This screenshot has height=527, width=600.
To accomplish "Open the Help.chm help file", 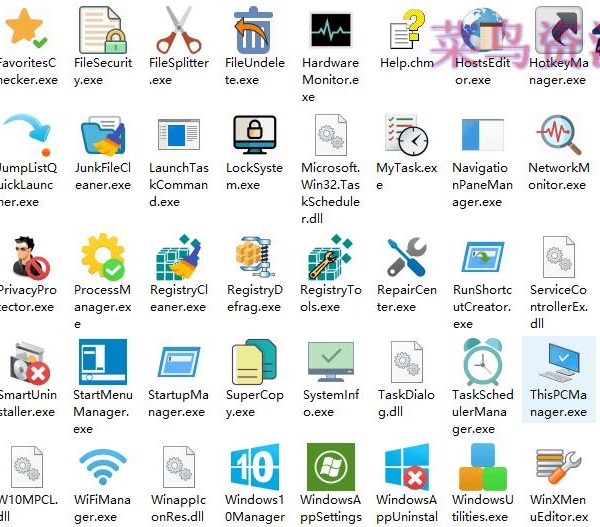I will [406, 28].
